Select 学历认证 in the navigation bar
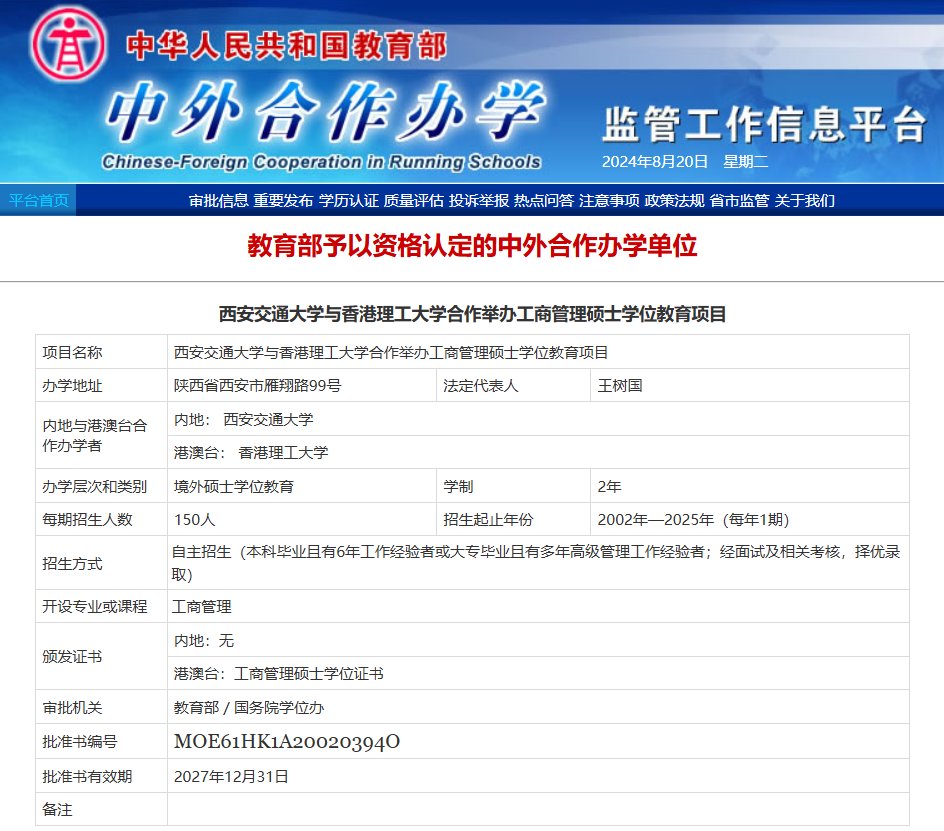The width and height of the screenshot is (944, 831). tap(348, 200)
